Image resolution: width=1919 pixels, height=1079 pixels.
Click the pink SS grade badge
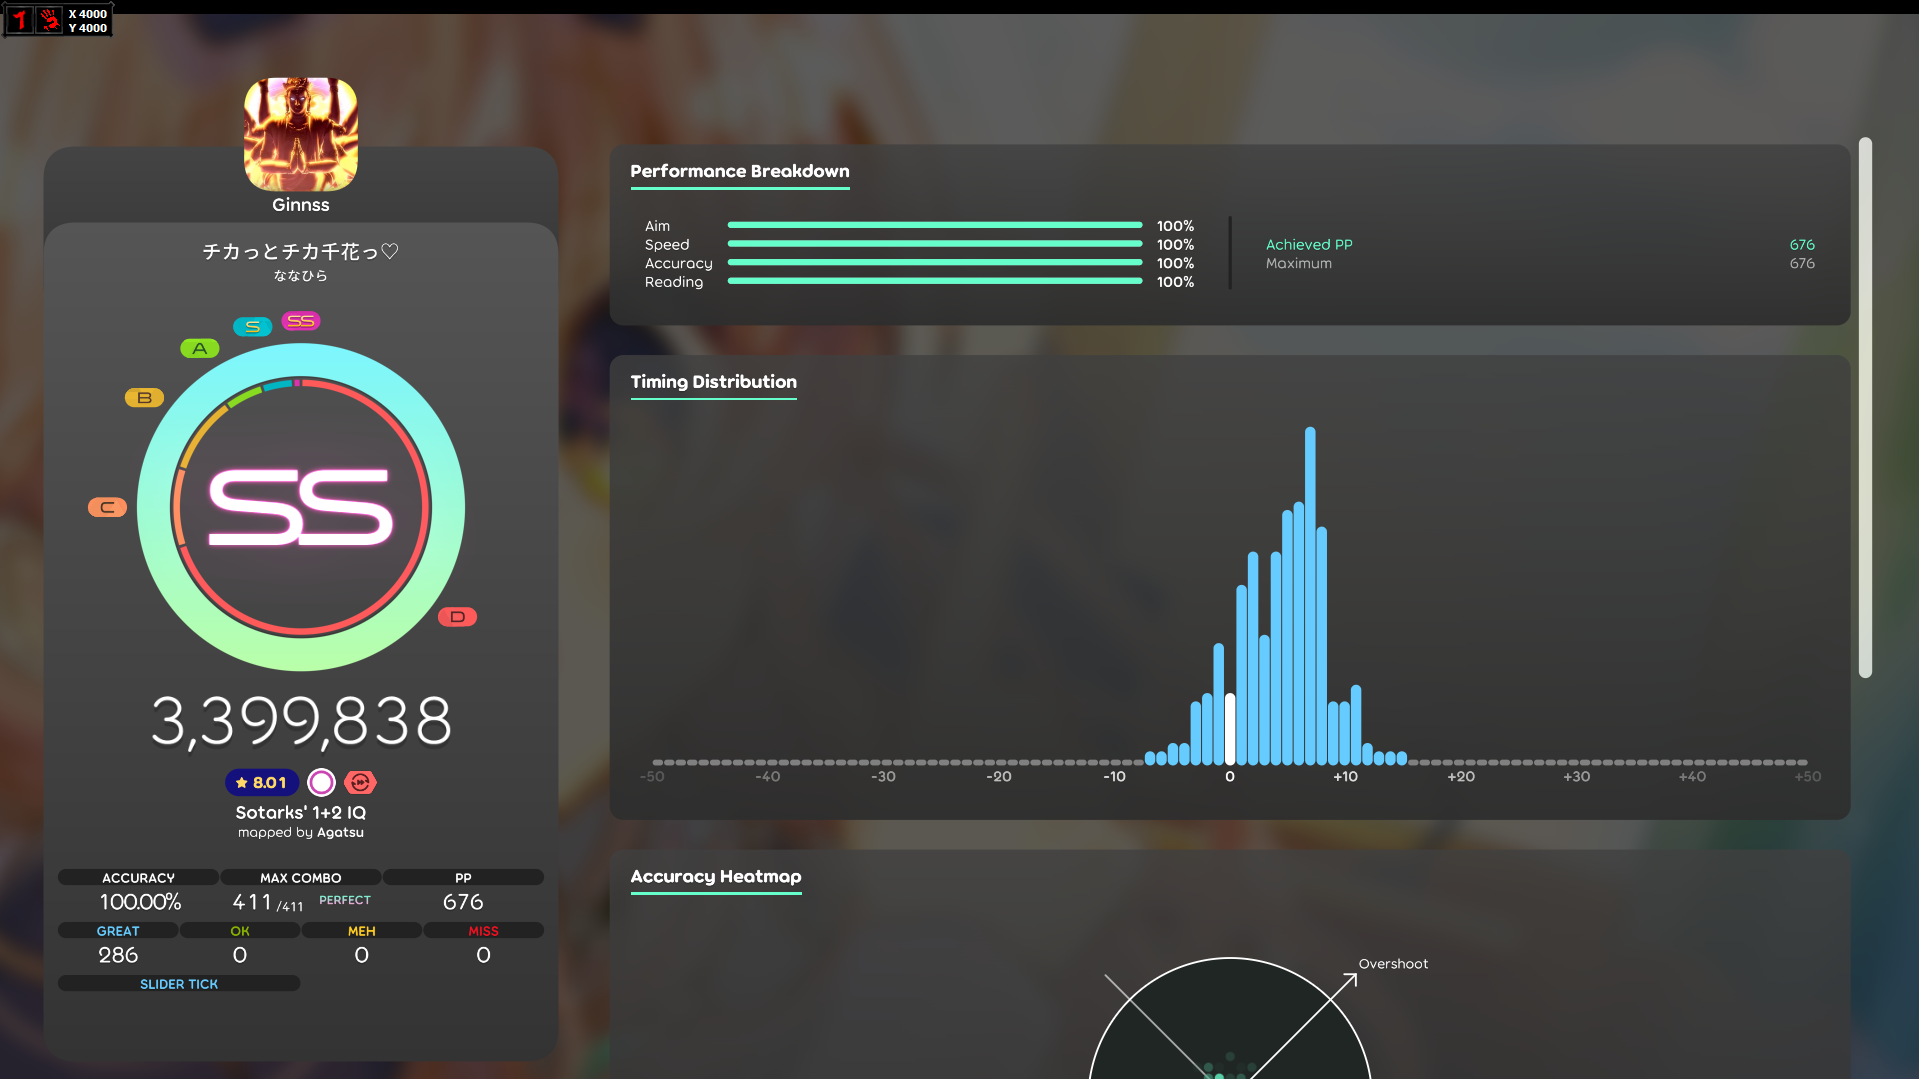[301, 321]
